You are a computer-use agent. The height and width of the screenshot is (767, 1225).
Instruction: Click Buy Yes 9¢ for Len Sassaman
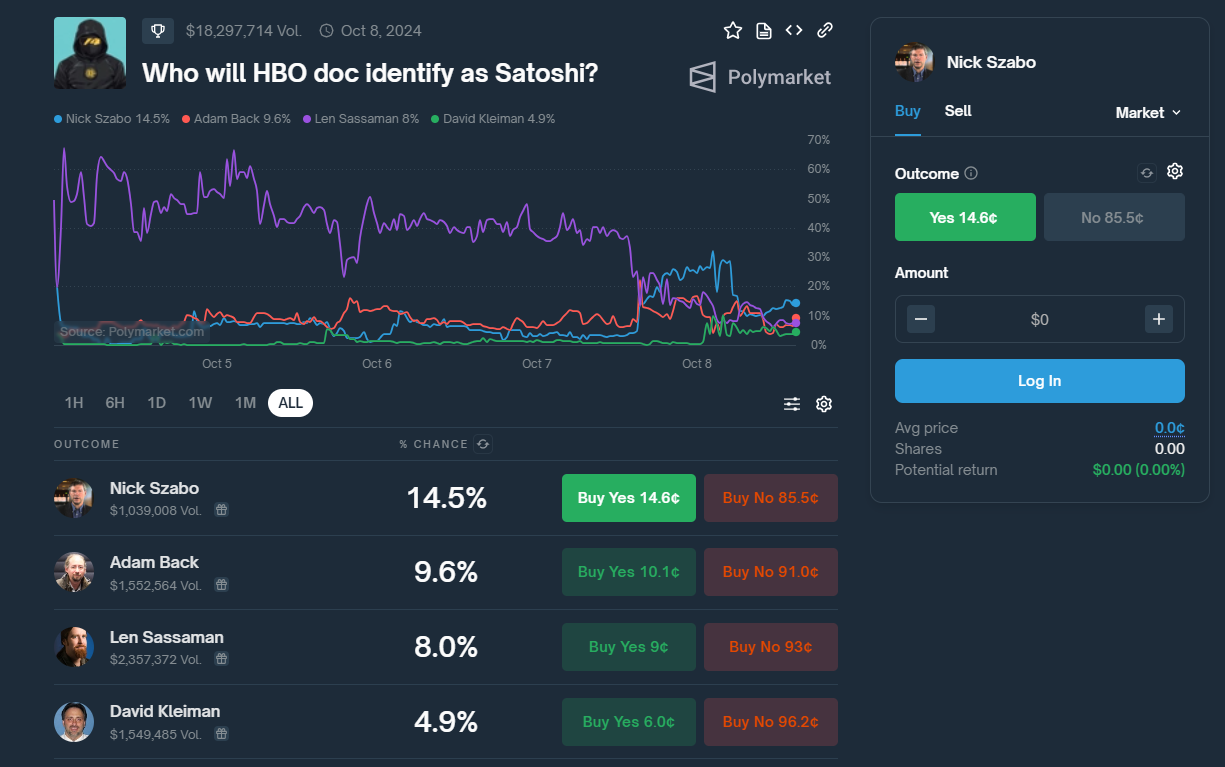(x=629, y=647)
